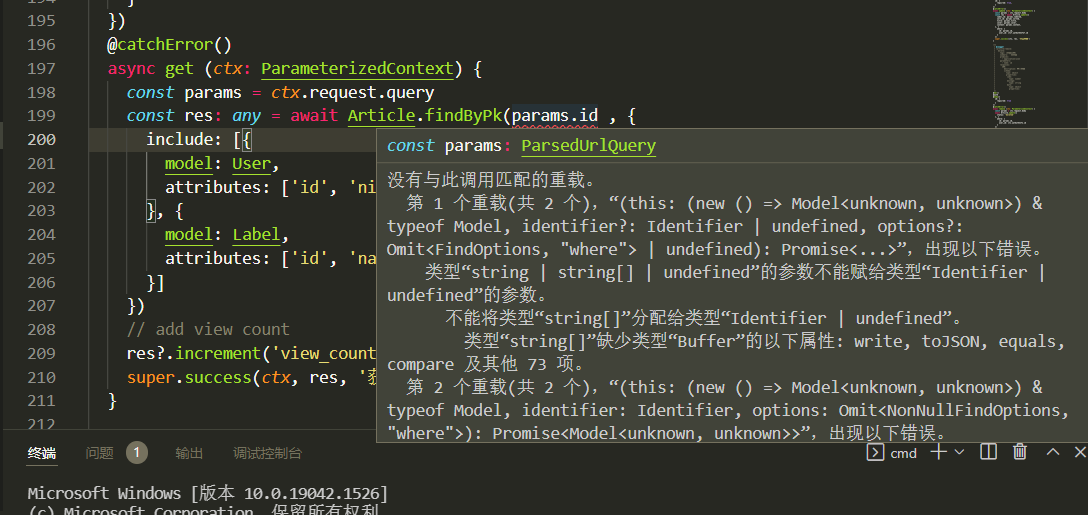Viewport: 1088px width, 515px height.
Task: Click the ParsedUrlQuery type link in hover
Action: coord(588,146)
